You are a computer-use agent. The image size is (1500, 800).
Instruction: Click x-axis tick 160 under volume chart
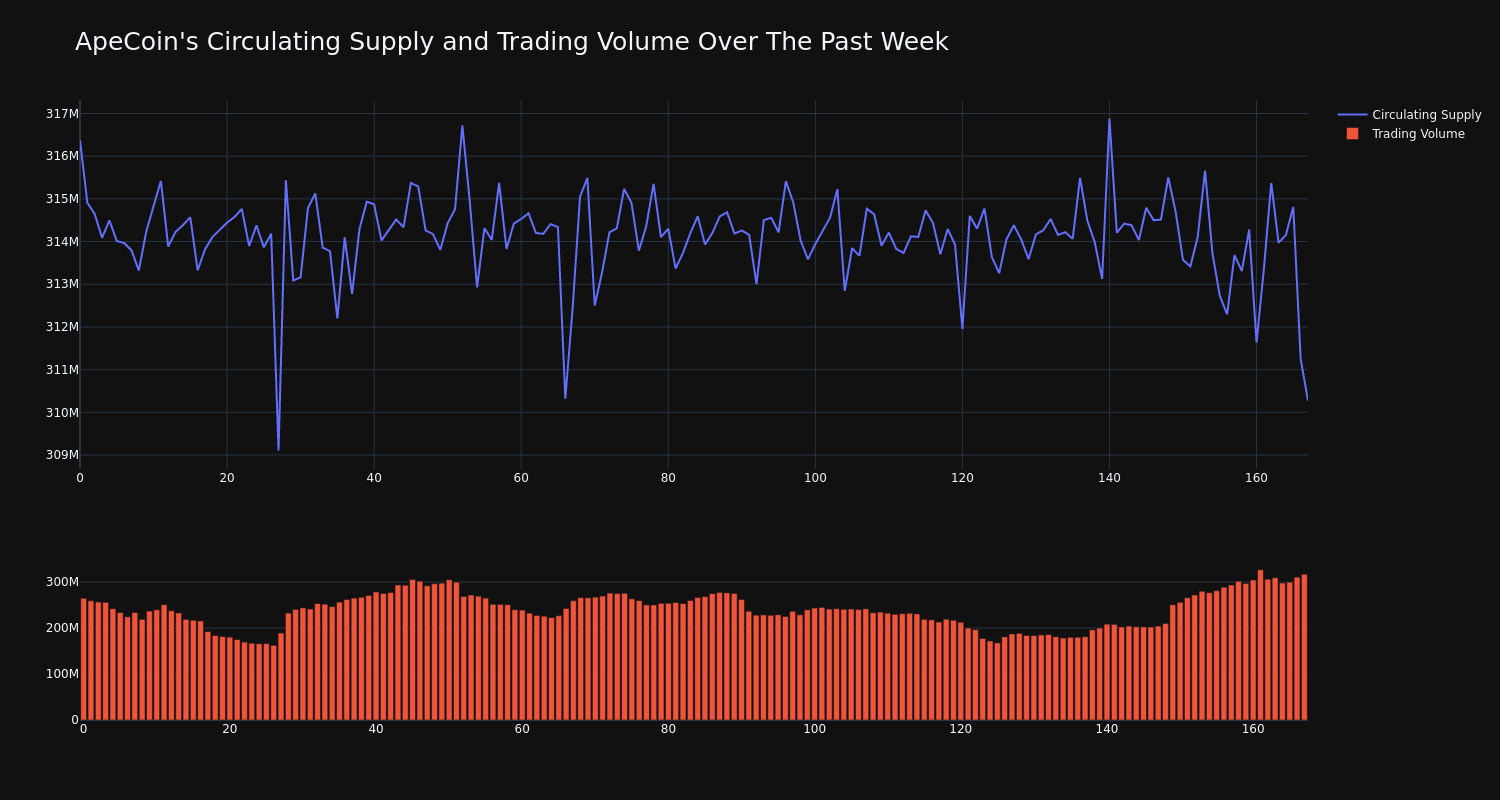pyautogui.click(x=1253, y=729)
